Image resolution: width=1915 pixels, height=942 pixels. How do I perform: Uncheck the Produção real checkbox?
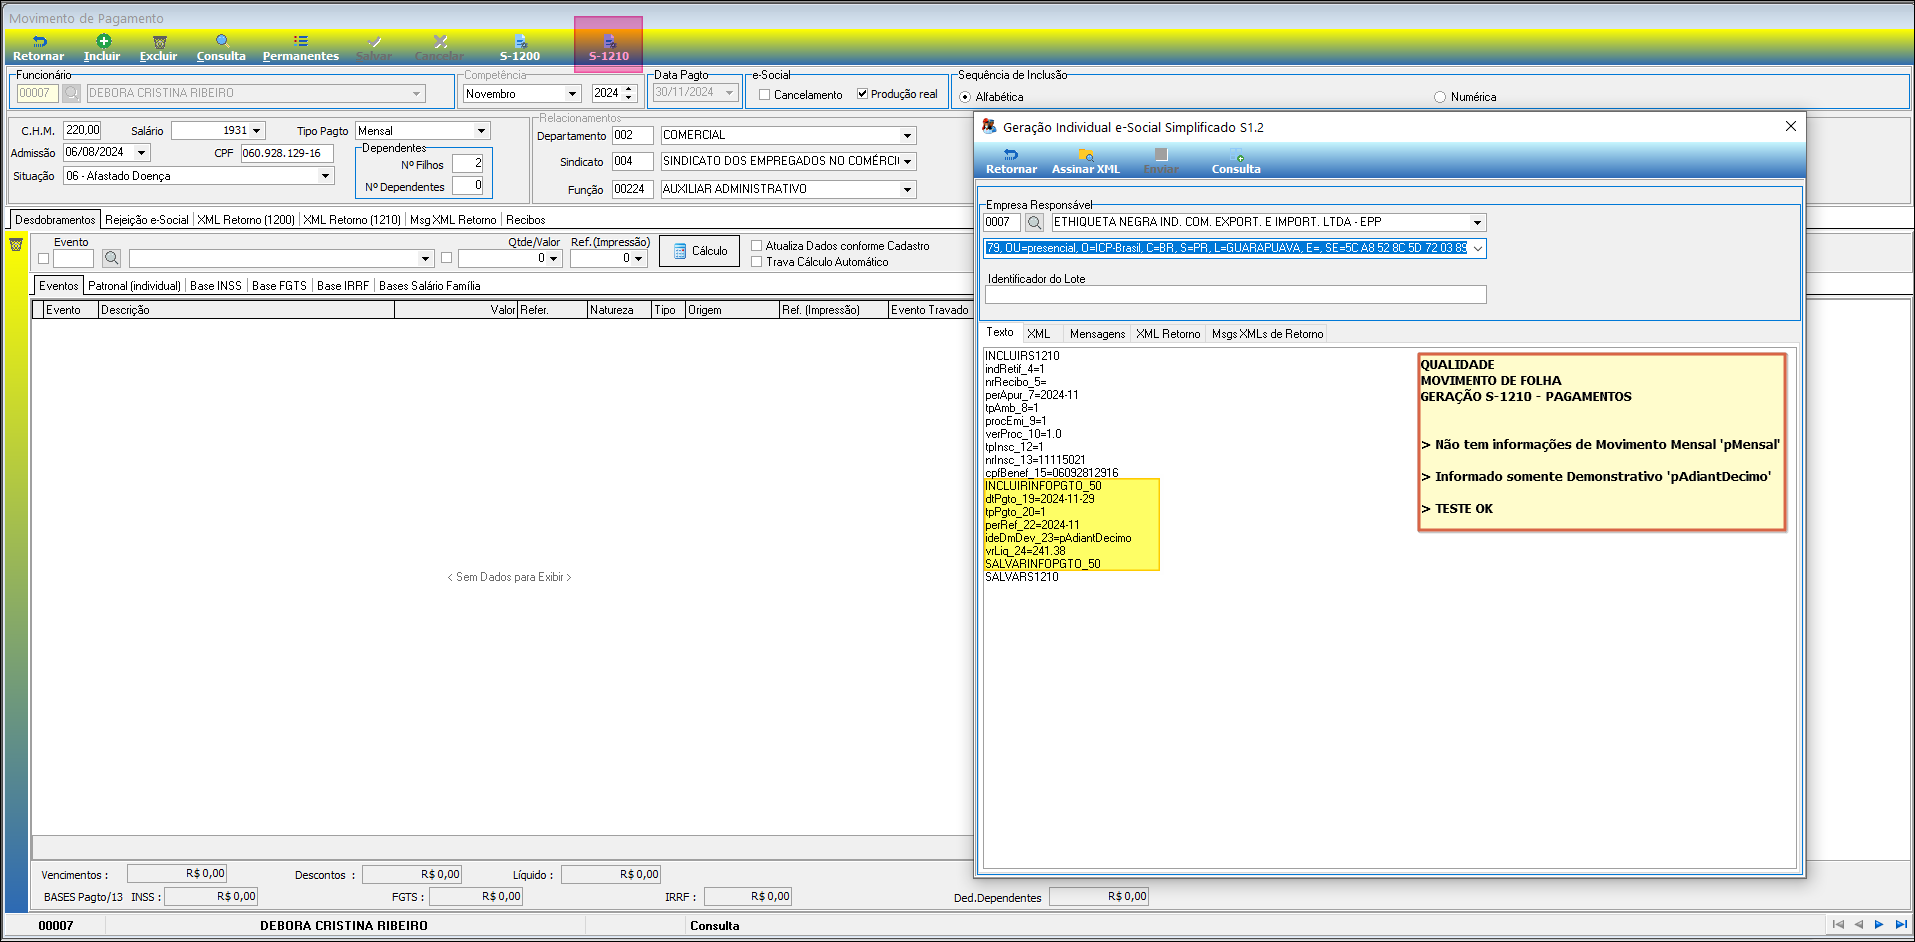862,94
